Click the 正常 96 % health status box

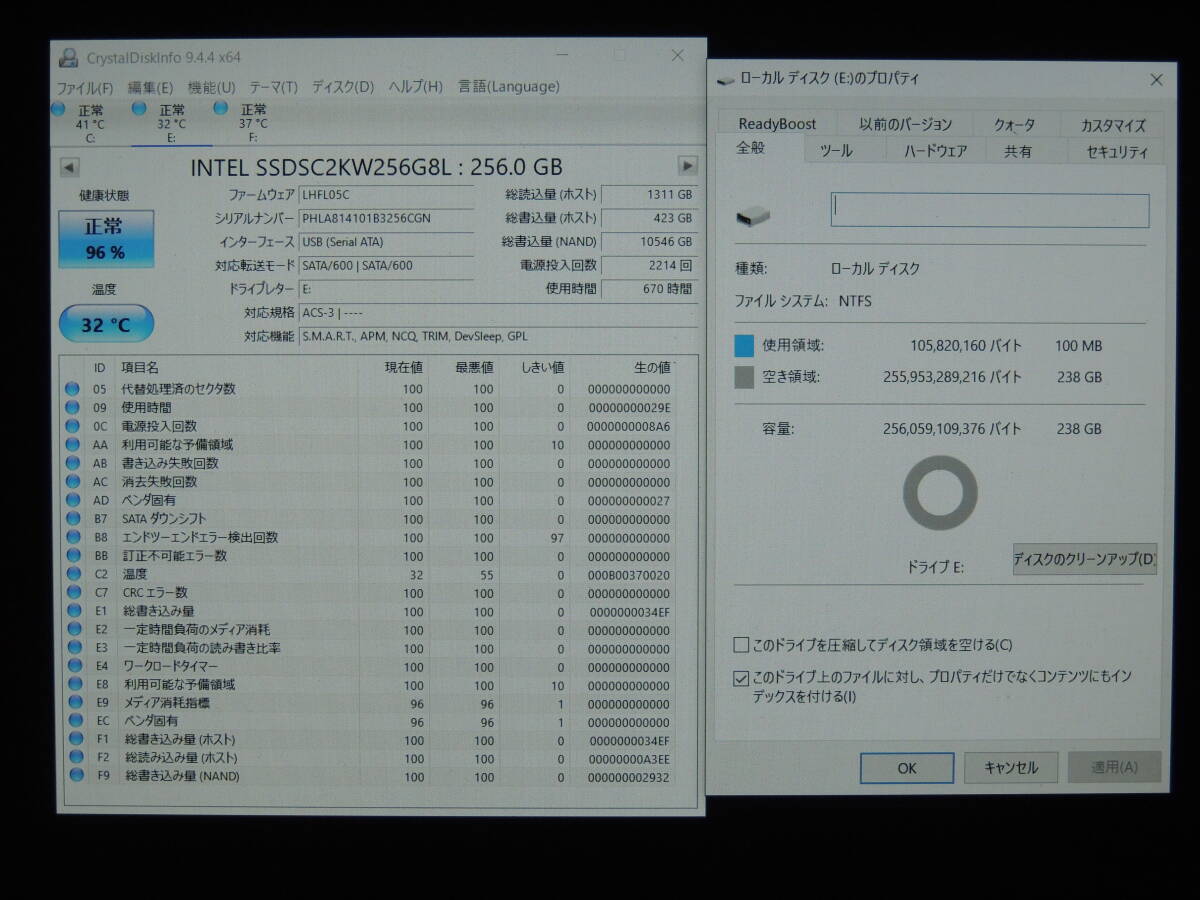click(x=106, y=239)
